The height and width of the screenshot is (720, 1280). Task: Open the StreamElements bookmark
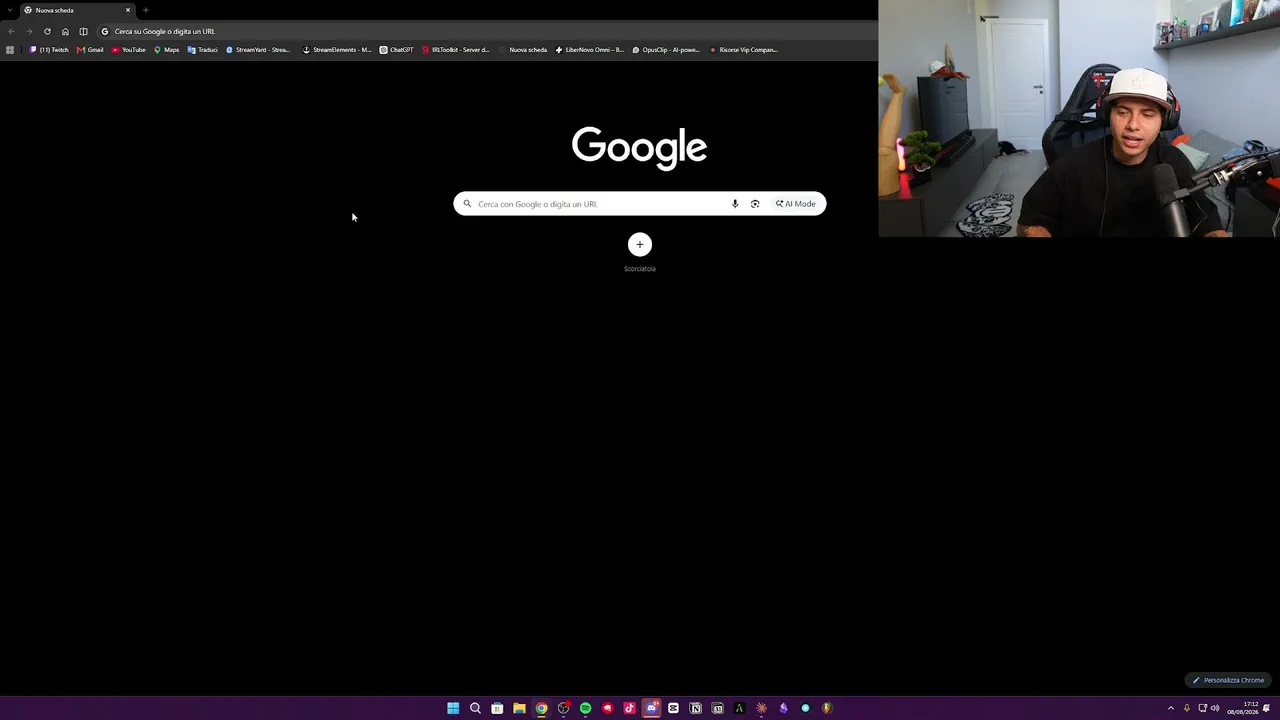coord(337,50)
